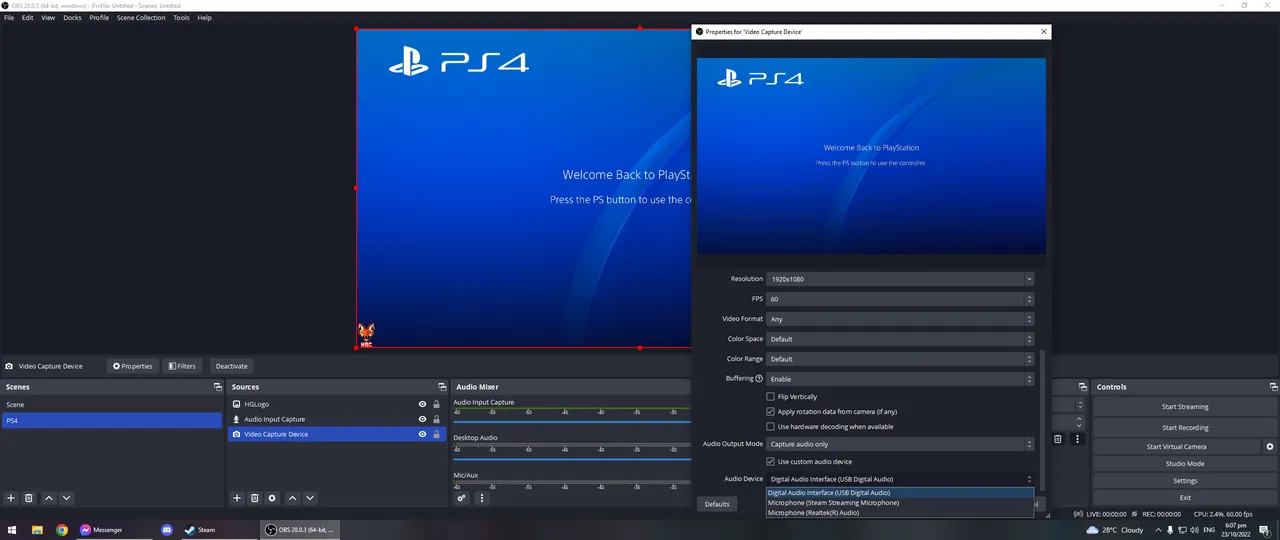Click Studio Mode button
The image size is (1280, 540).
(1185, 464)
